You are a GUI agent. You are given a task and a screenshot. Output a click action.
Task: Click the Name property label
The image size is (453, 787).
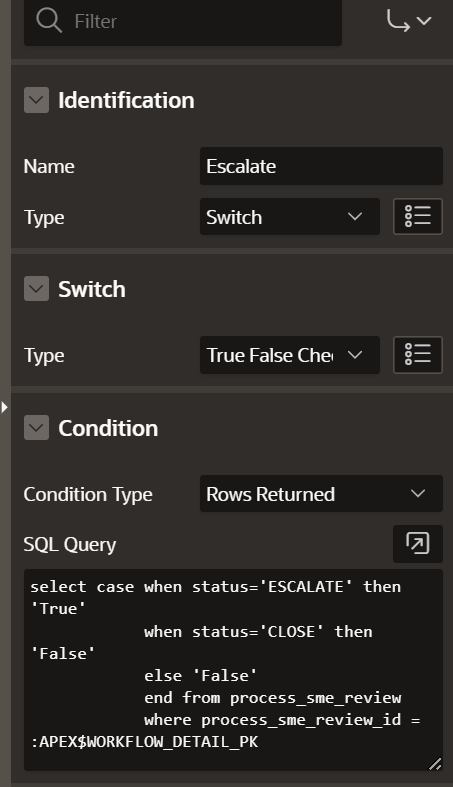point(49,166)
